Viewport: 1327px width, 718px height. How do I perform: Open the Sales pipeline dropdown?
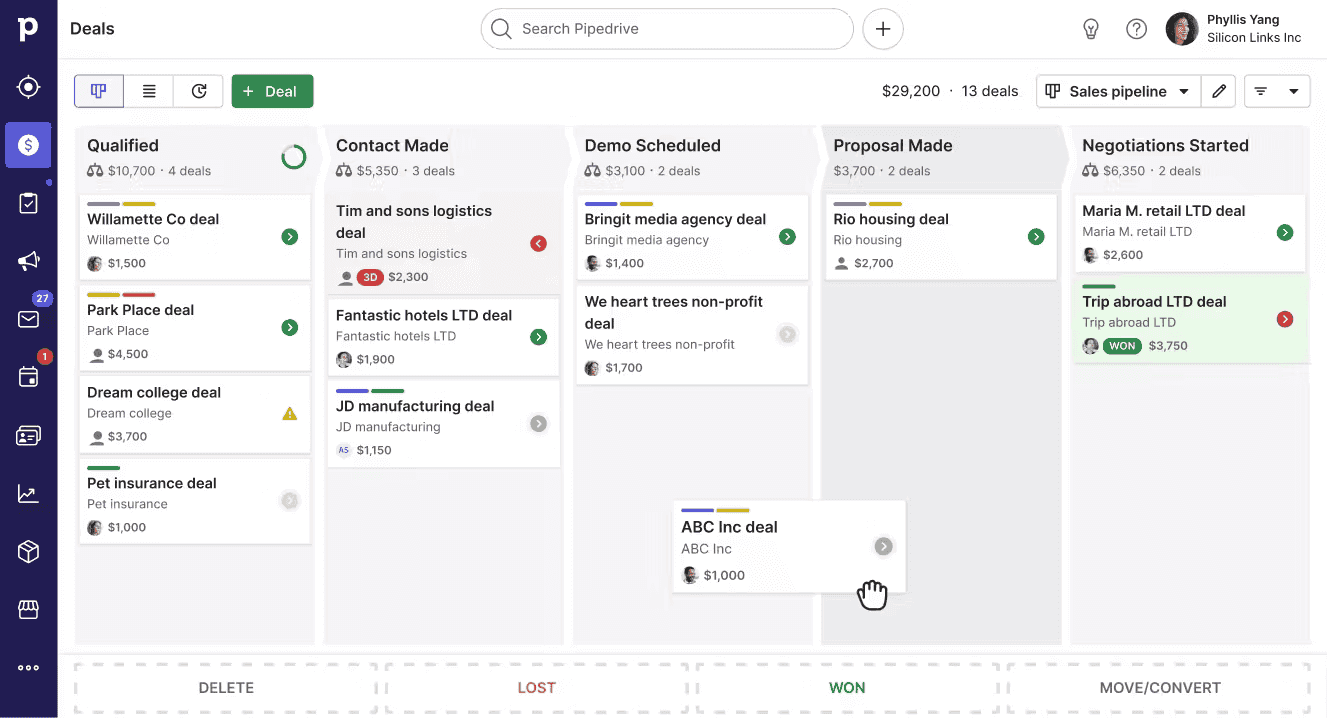point(1117,91)
